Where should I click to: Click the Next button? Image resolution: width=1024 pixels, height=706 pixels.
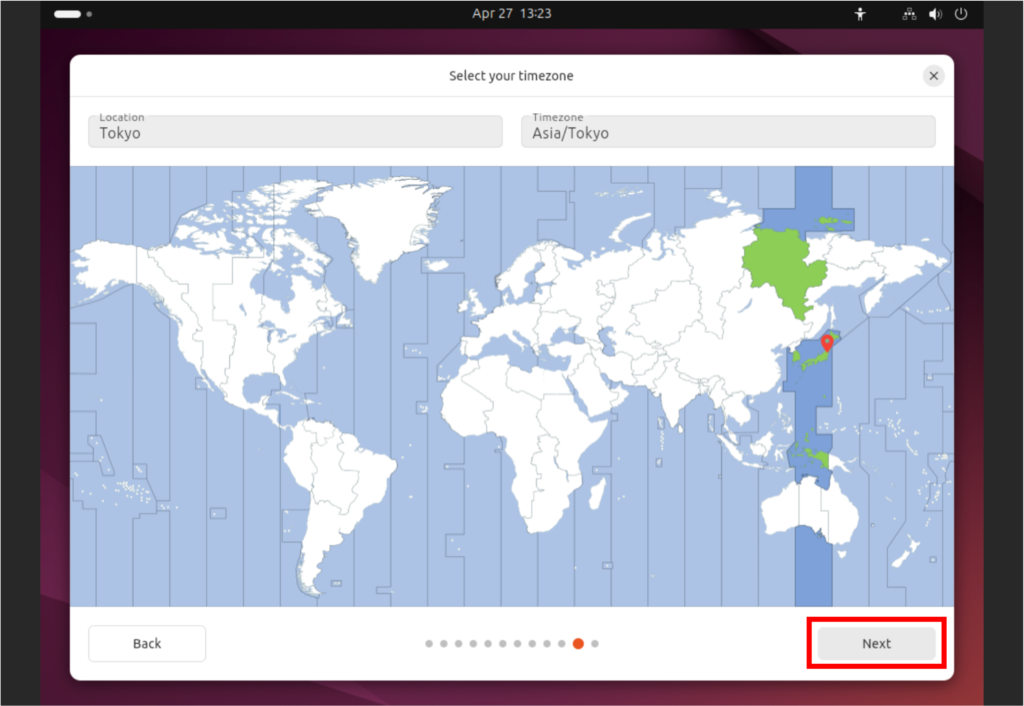pos(876,643)
